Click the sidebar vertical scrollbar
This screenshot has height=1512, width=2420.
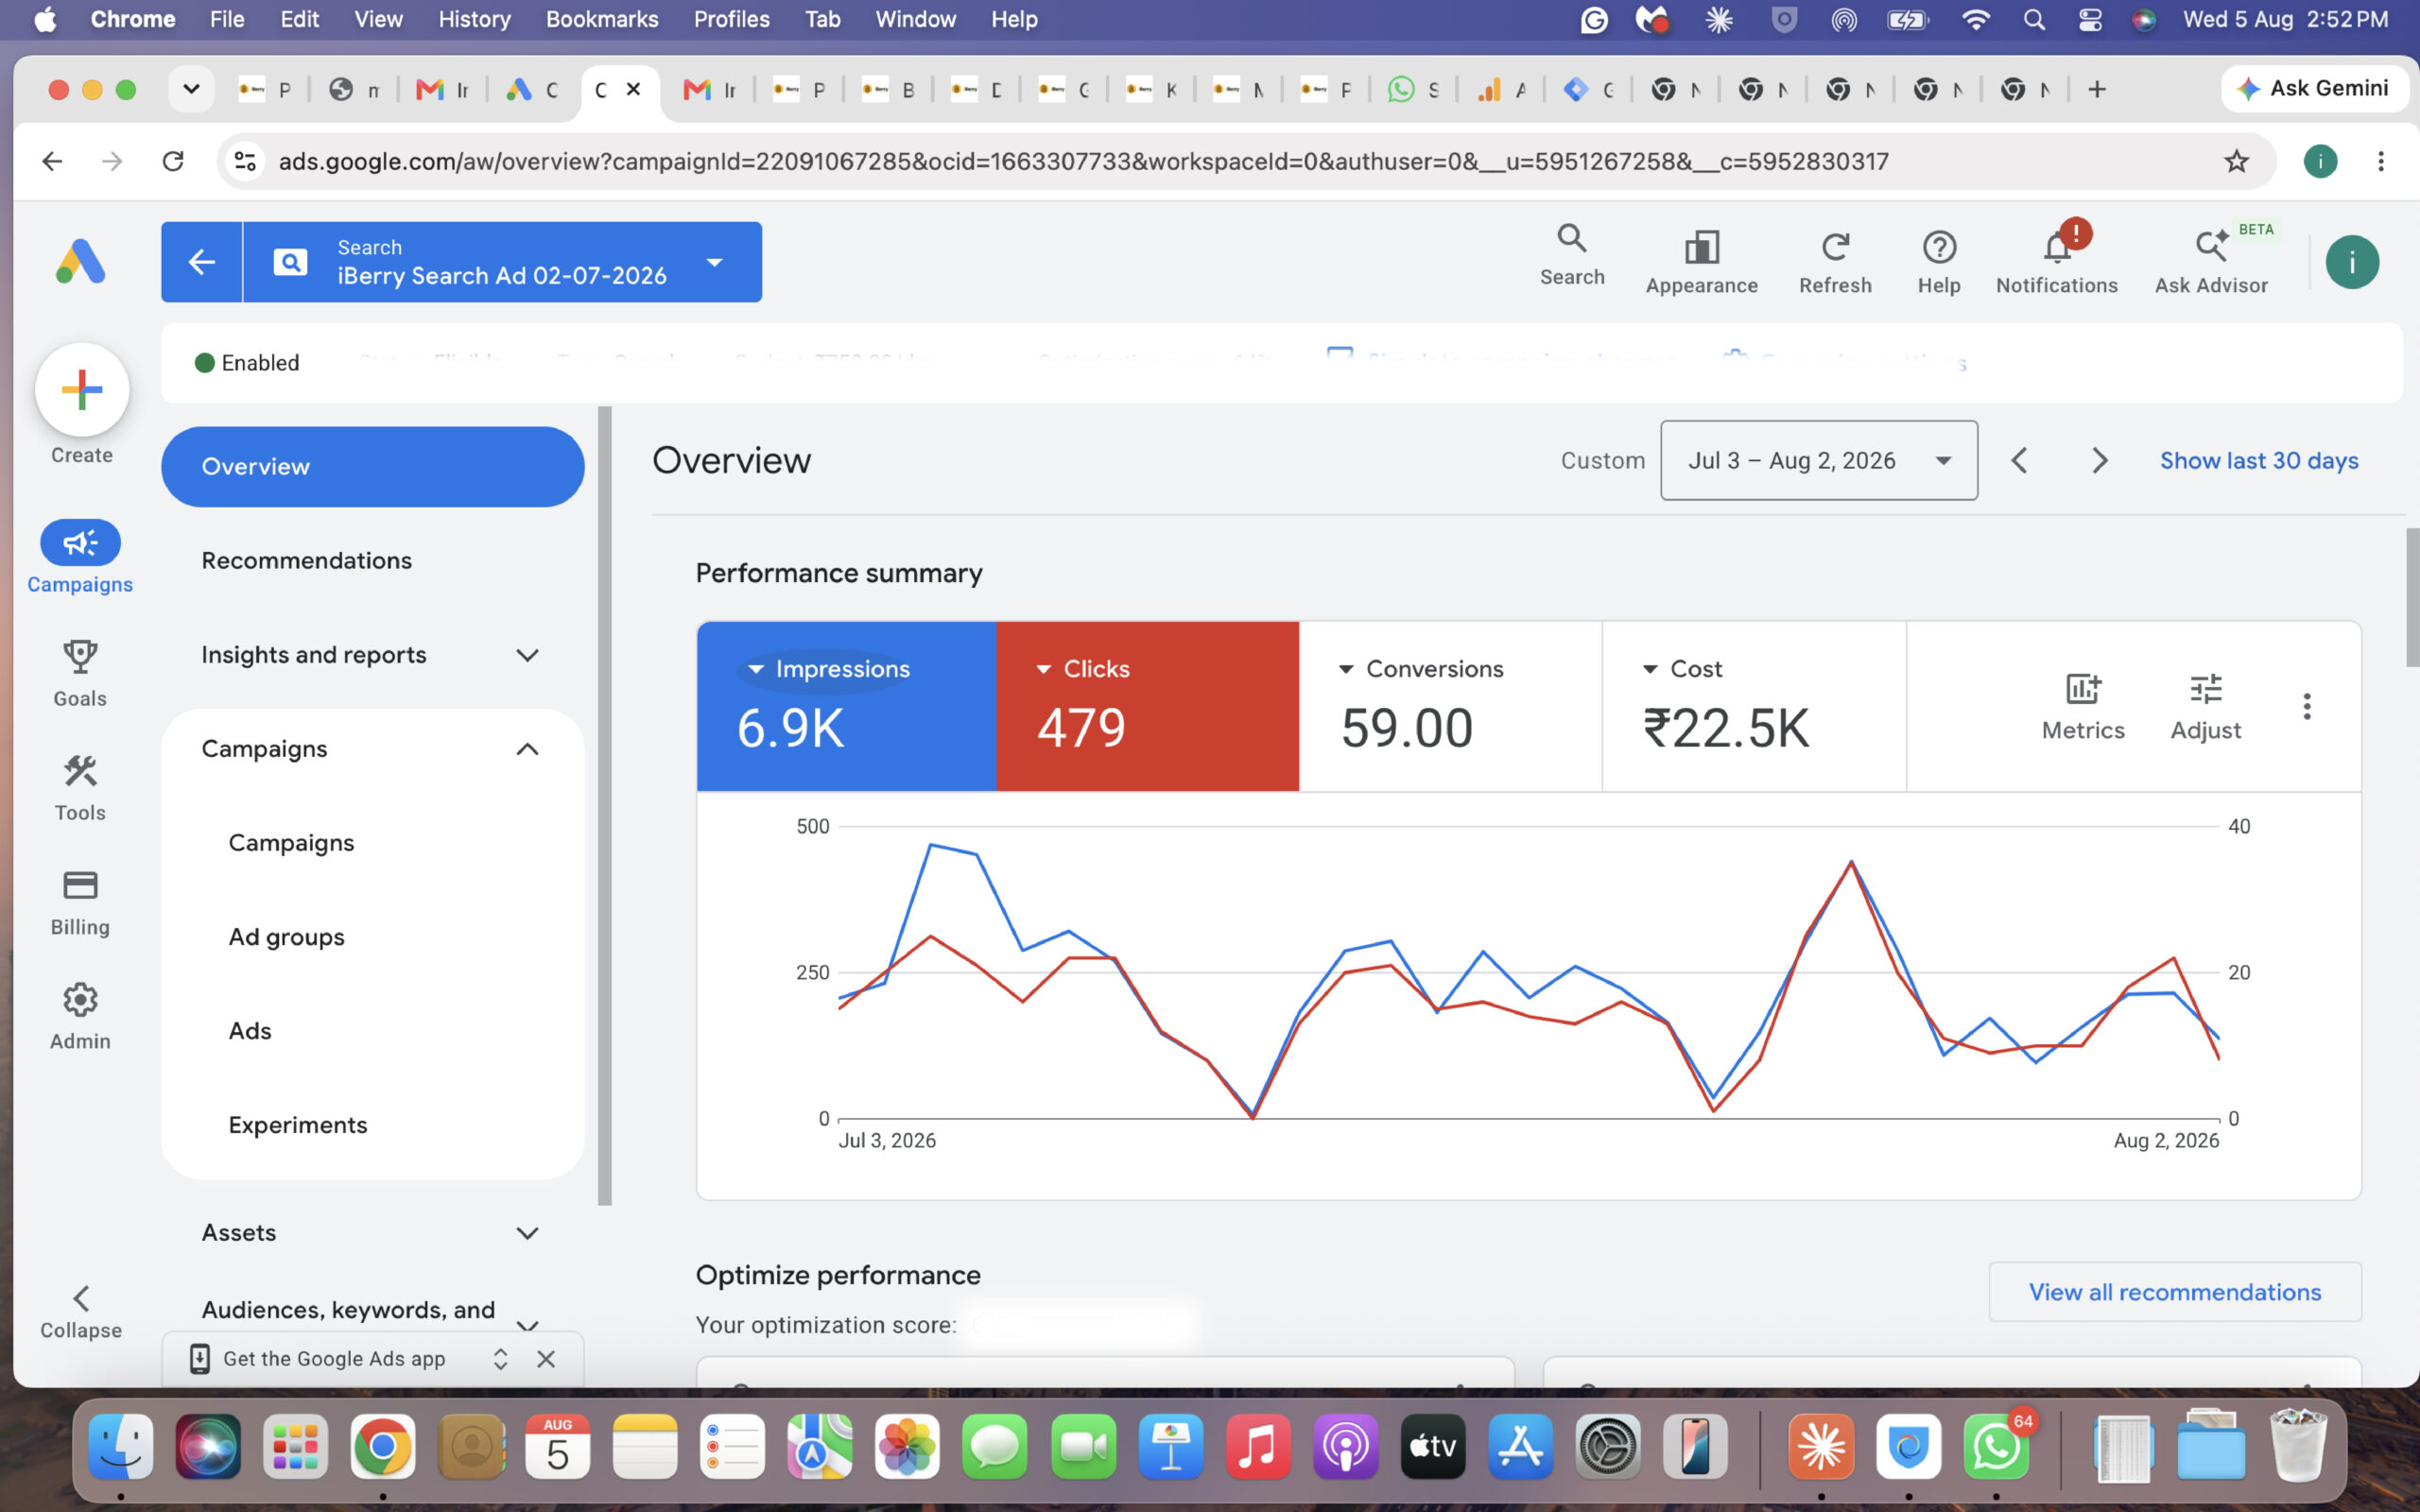click(604, 806)
